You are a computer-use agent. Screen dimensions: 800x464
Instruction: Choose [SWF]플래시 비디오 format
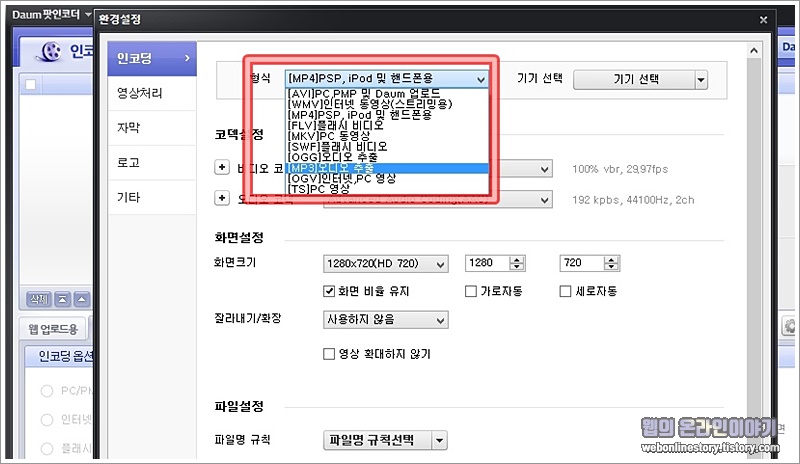(x=386, y=146)
